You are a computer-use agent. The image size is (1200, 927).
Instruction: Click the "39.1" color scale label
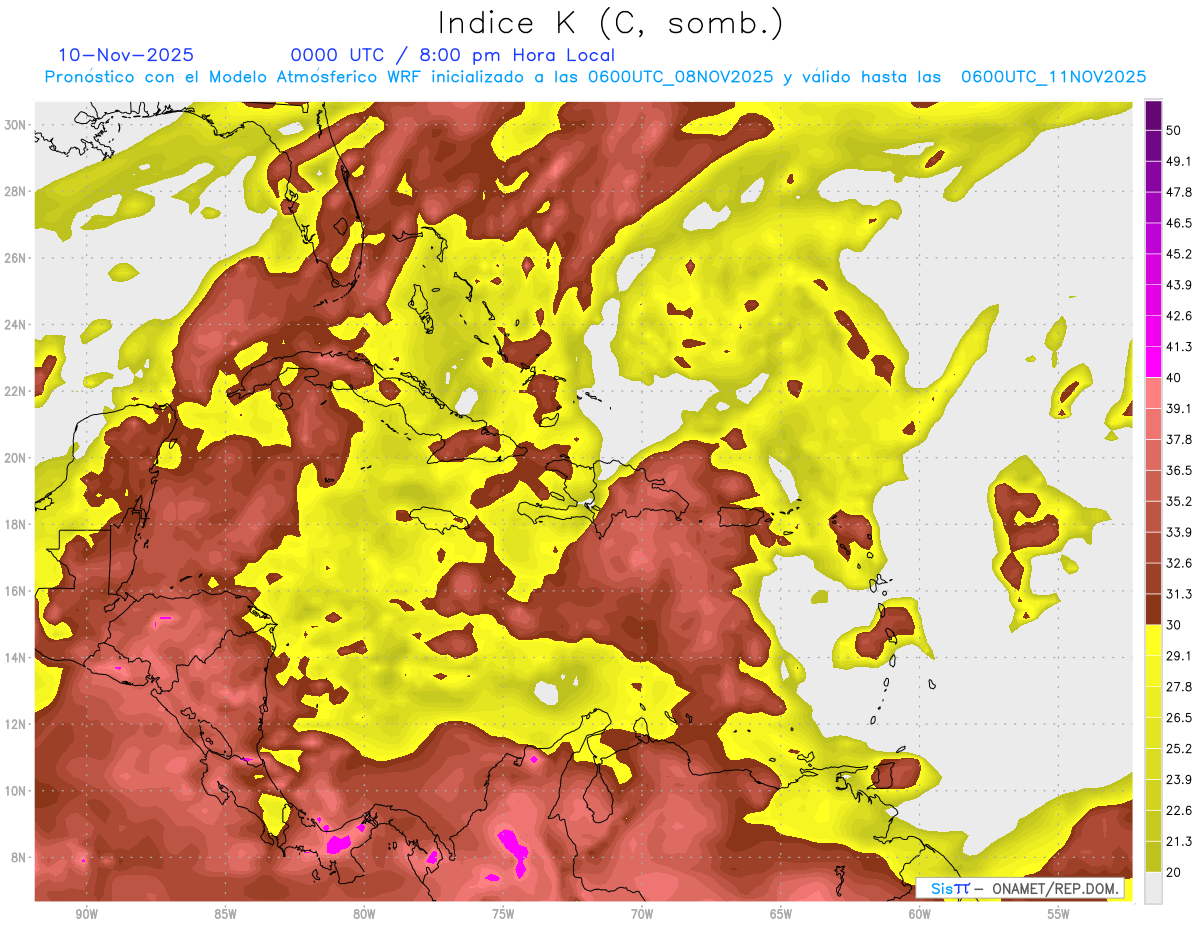click(1178, 408)
